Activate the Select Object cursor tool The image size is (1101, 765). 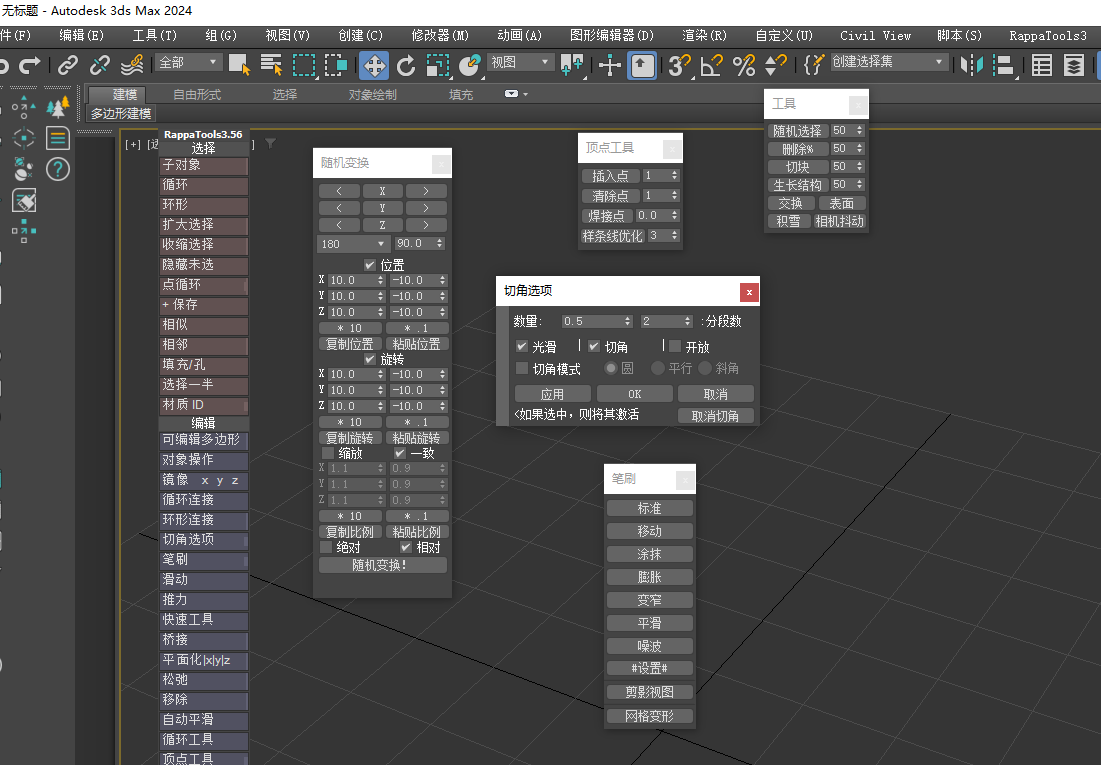pos(239,65)
